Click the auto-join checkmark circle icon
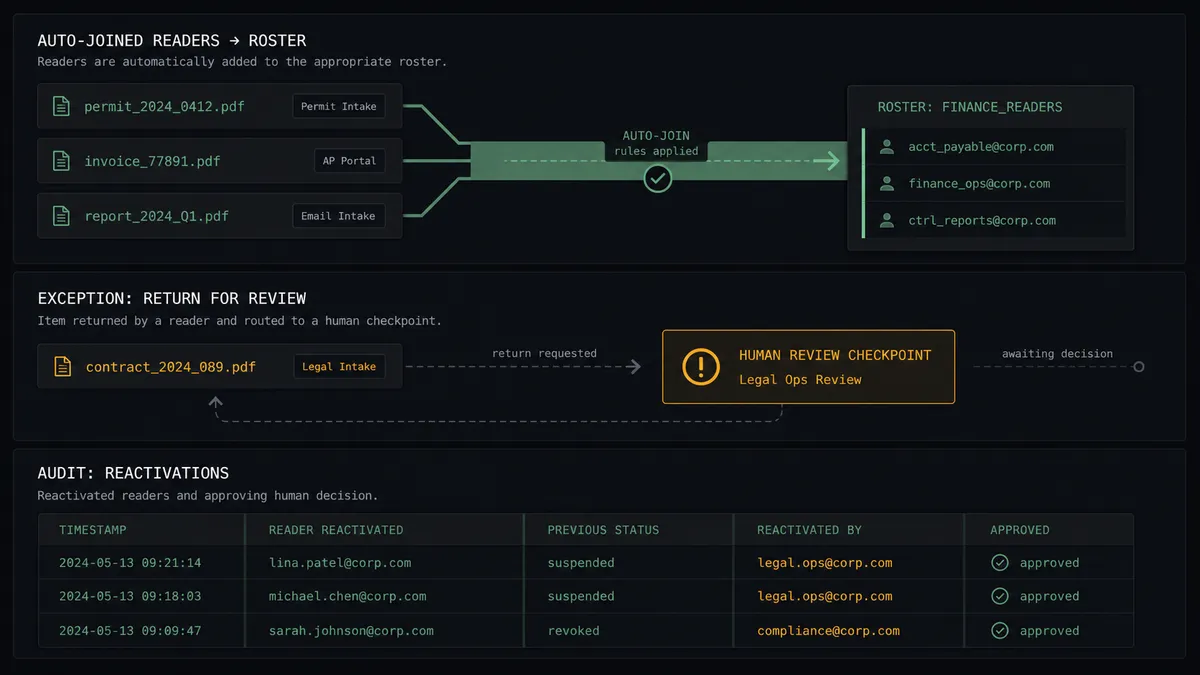 [x=657, y=178]
